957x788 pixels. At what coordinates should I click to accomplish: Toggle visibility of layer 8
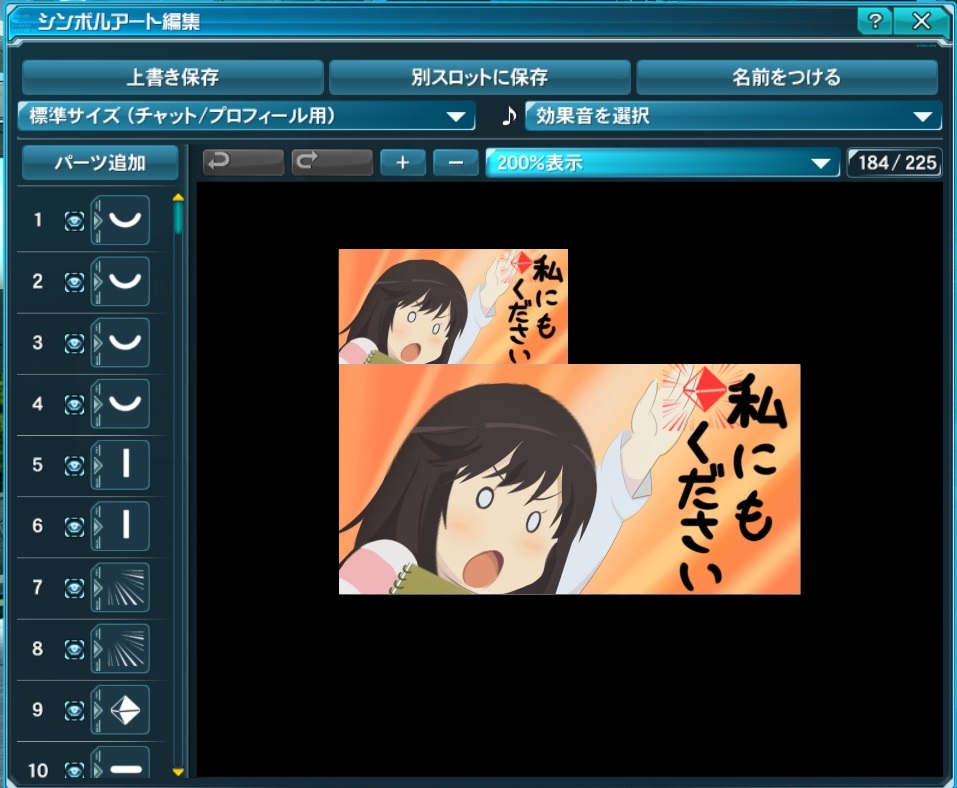point(74,649)
